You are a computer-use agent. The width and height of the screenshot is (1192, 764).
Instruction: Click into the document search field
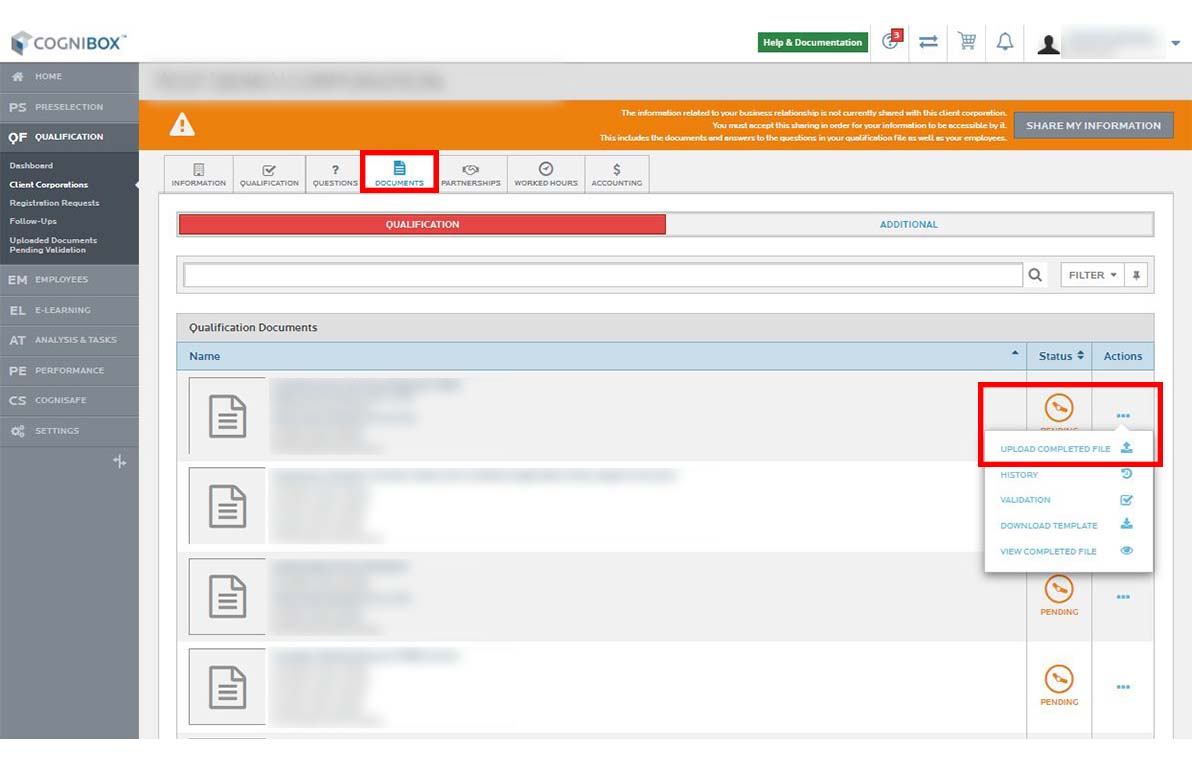(602, 275)
